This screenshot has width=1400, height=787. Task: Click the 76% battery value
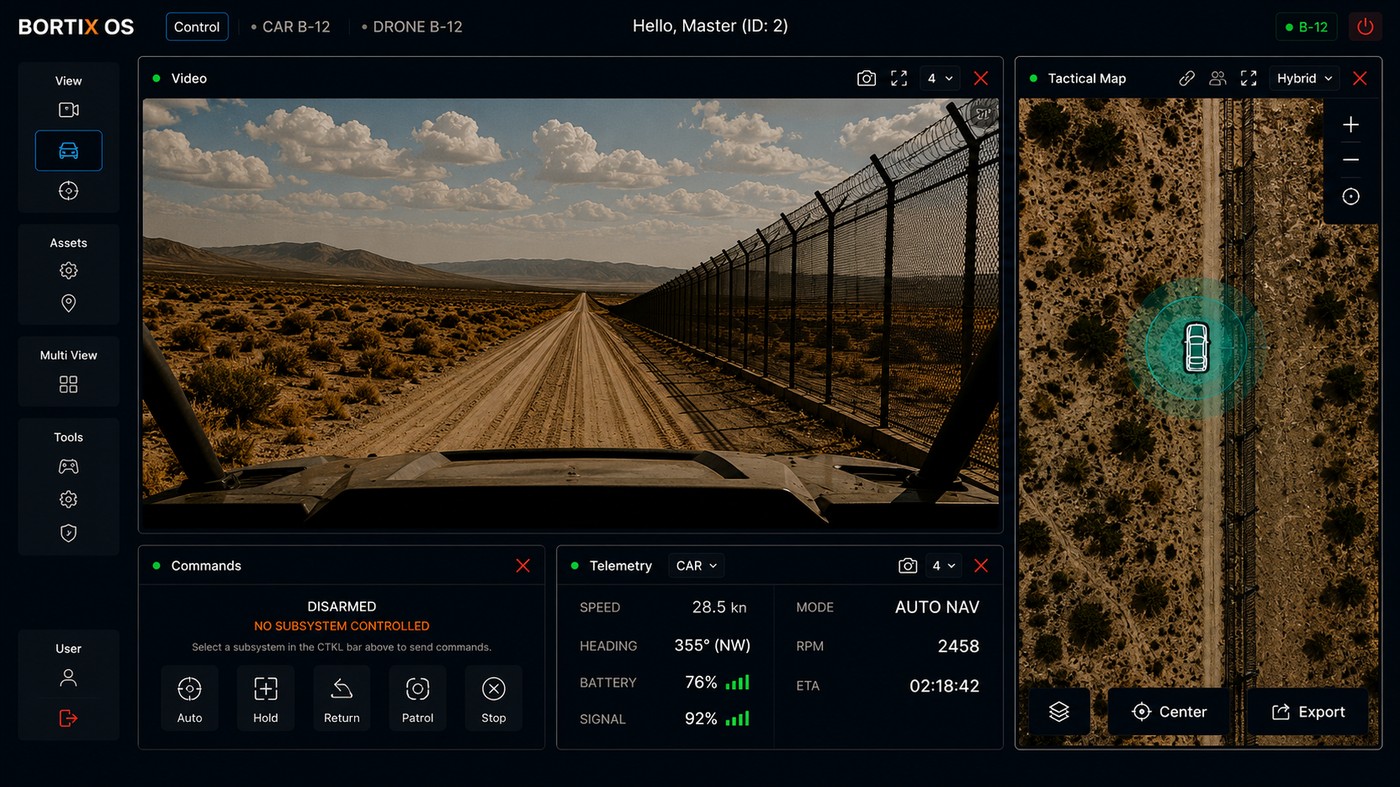[701, 682]
